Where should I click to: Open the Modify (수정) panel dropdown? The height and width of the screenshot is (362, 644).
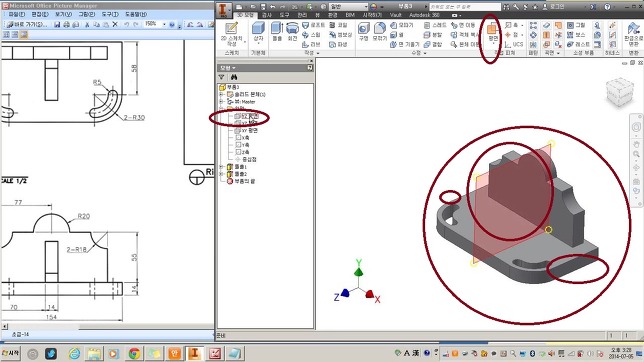pyautogui.click(x=419, y=53)
